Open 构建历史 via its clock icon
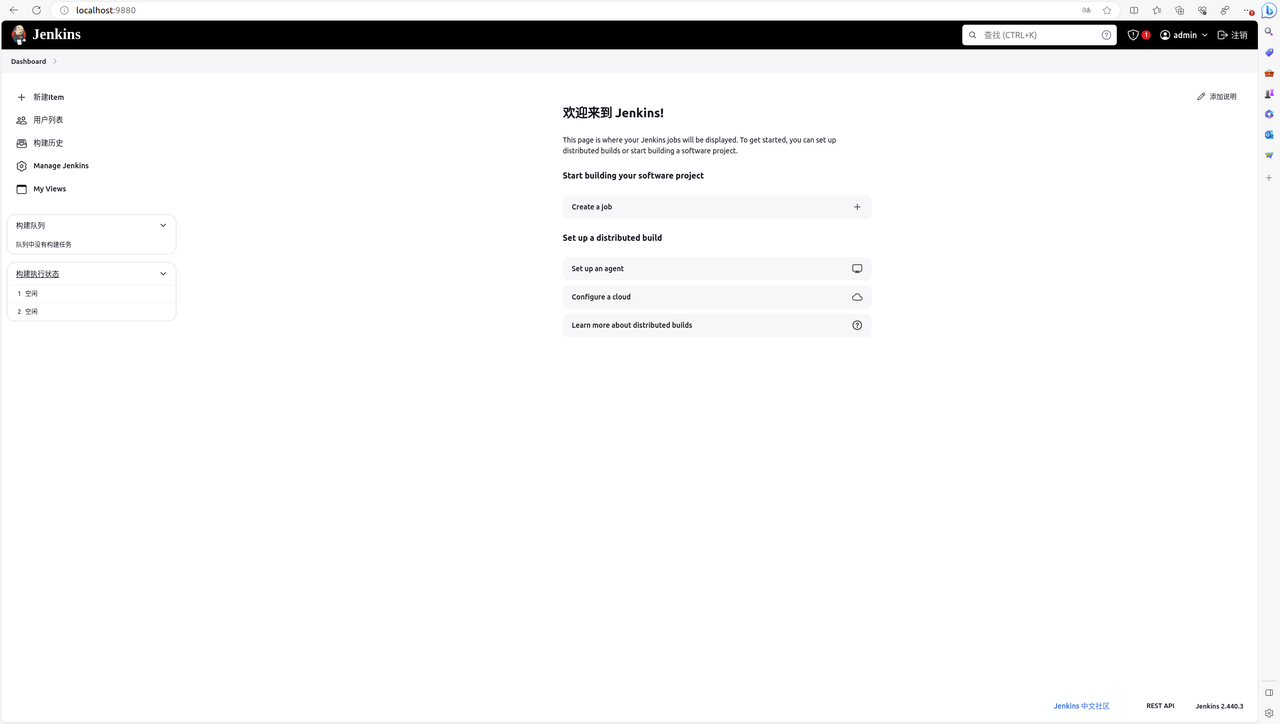Image resolution: width=1280 pixels, height=724 pixels. (x=21, y=142)
